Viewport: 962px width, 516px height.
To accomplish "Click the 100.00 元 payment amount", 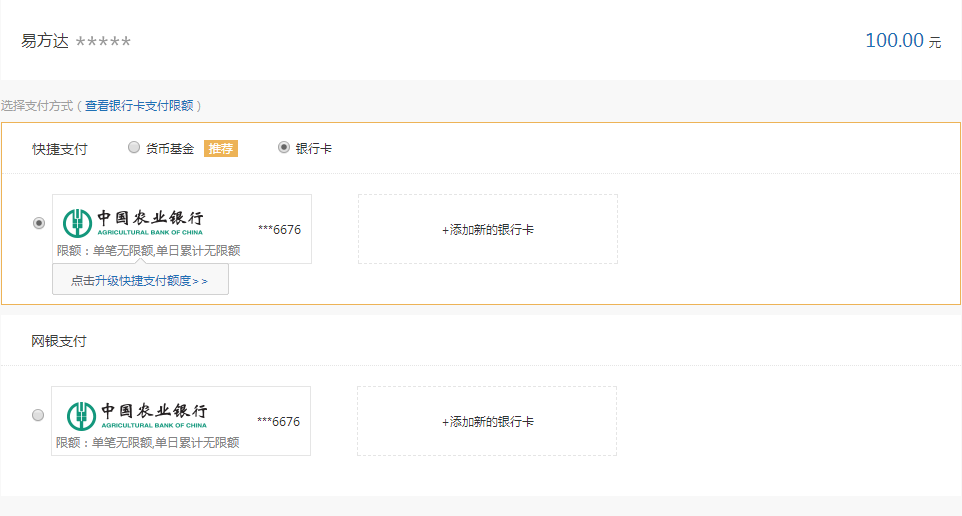I will point(902,41).
